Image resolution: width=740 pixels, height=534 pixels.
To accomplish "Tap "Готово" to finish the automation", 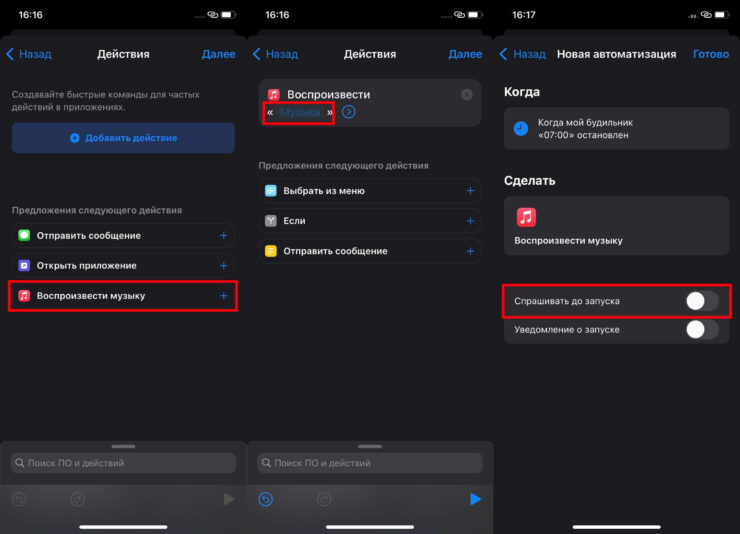I will 710,54.
